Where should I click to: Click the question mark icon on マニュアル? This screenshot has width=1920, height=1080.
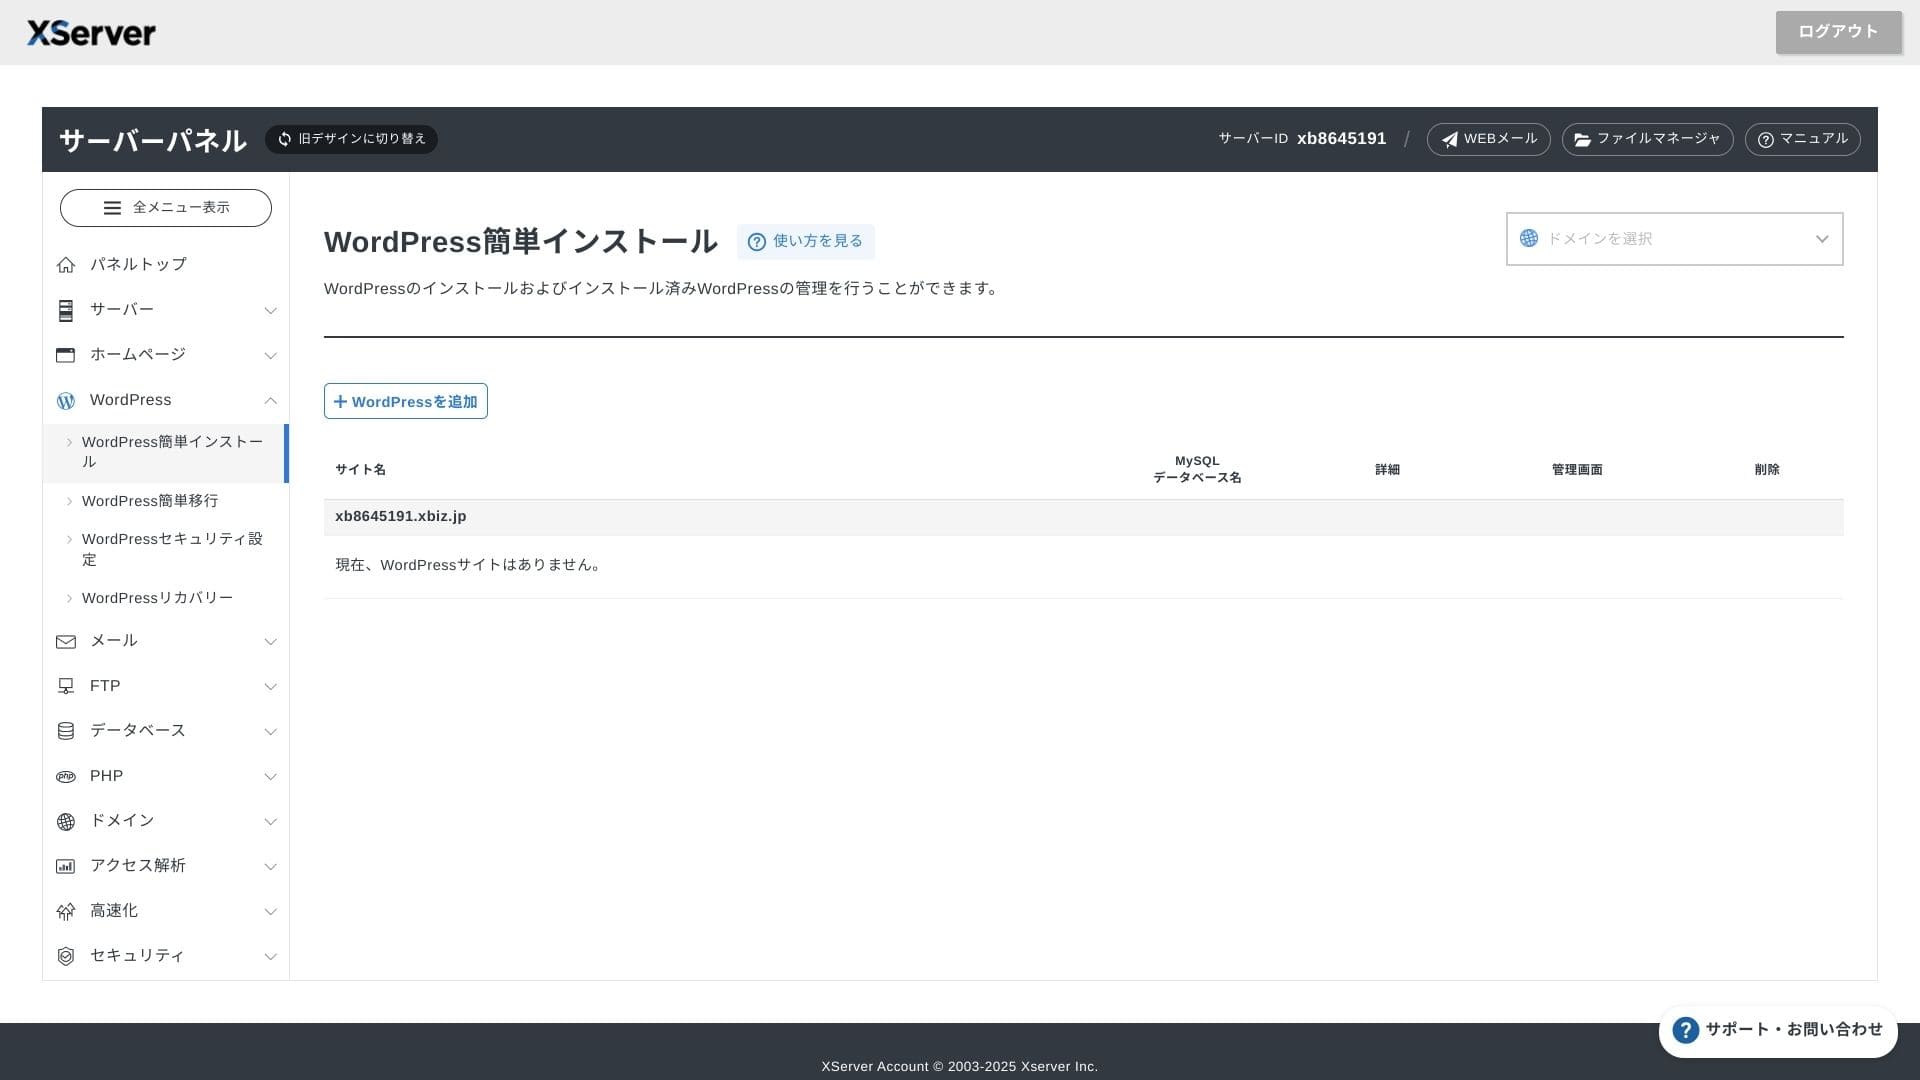point(1766,140)
